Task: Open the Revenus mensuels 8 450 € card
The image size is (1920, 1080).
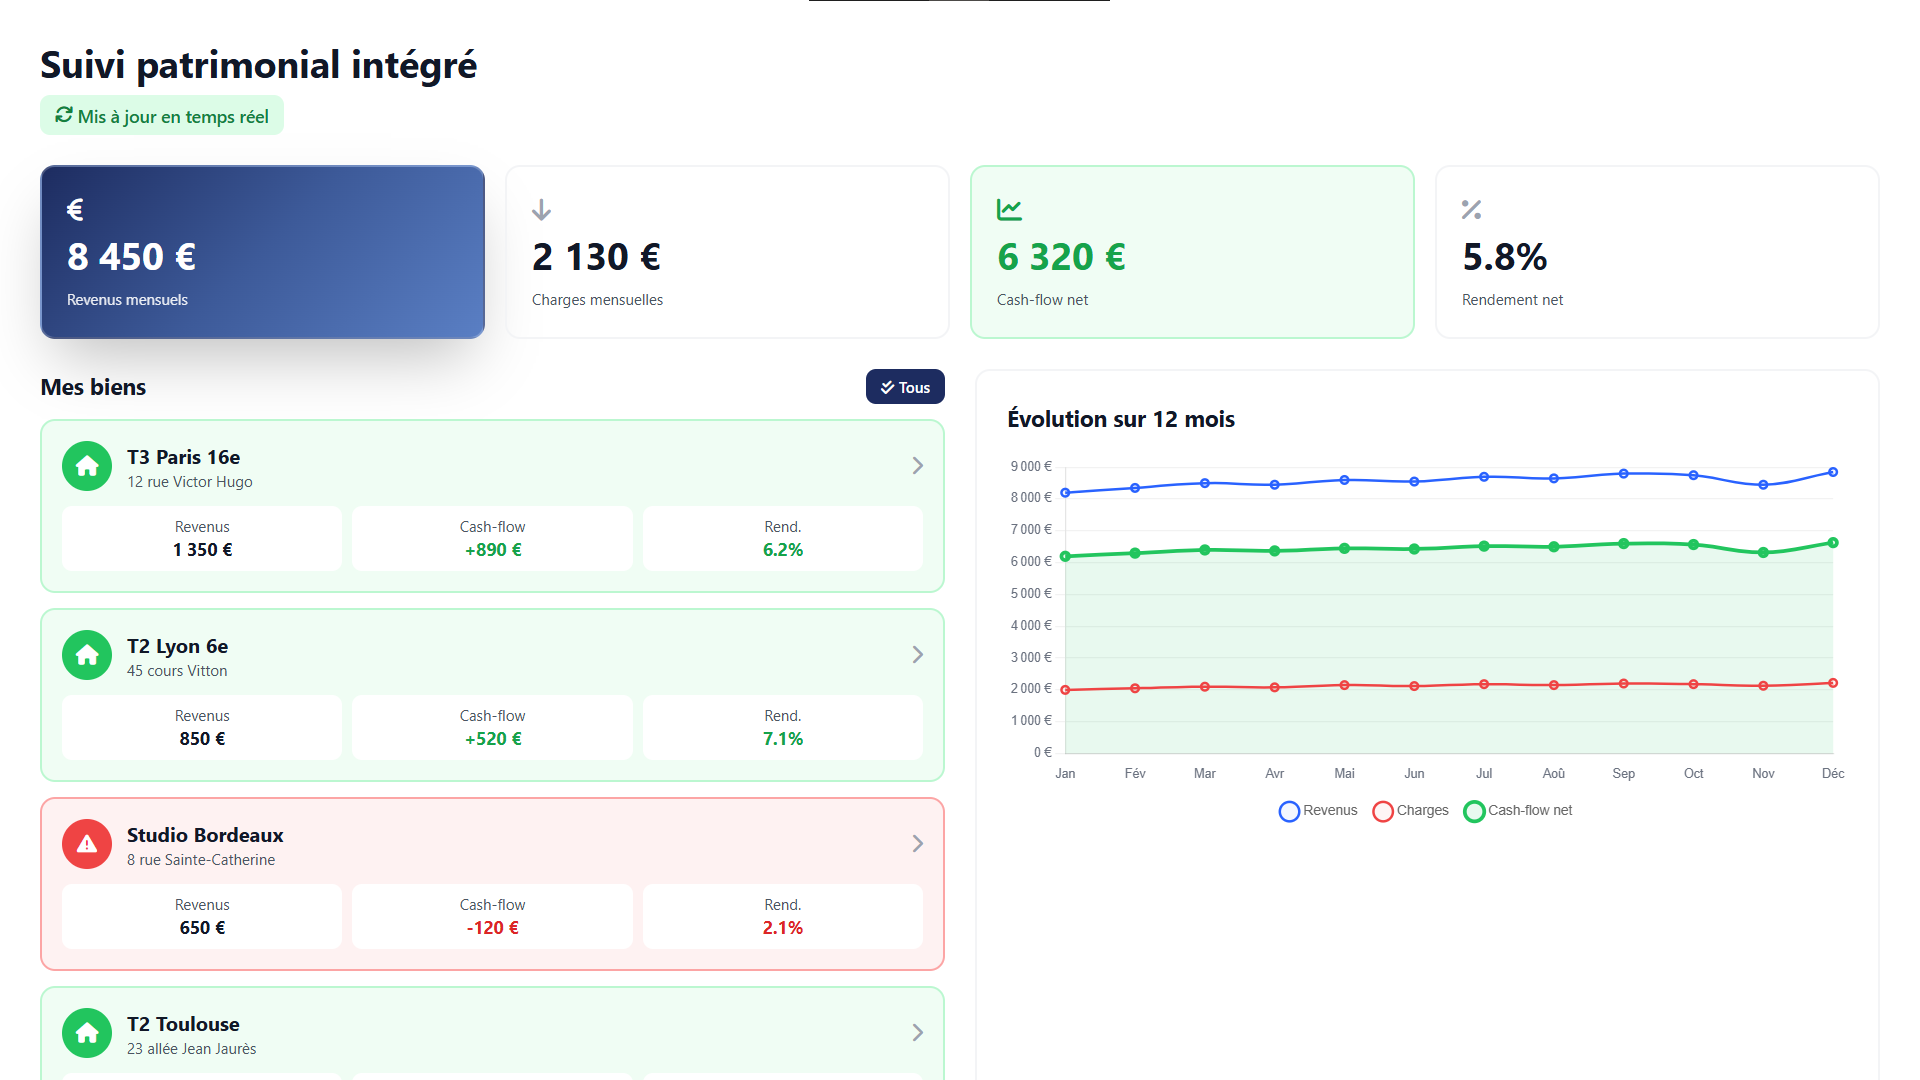Action: click(262, 252)
